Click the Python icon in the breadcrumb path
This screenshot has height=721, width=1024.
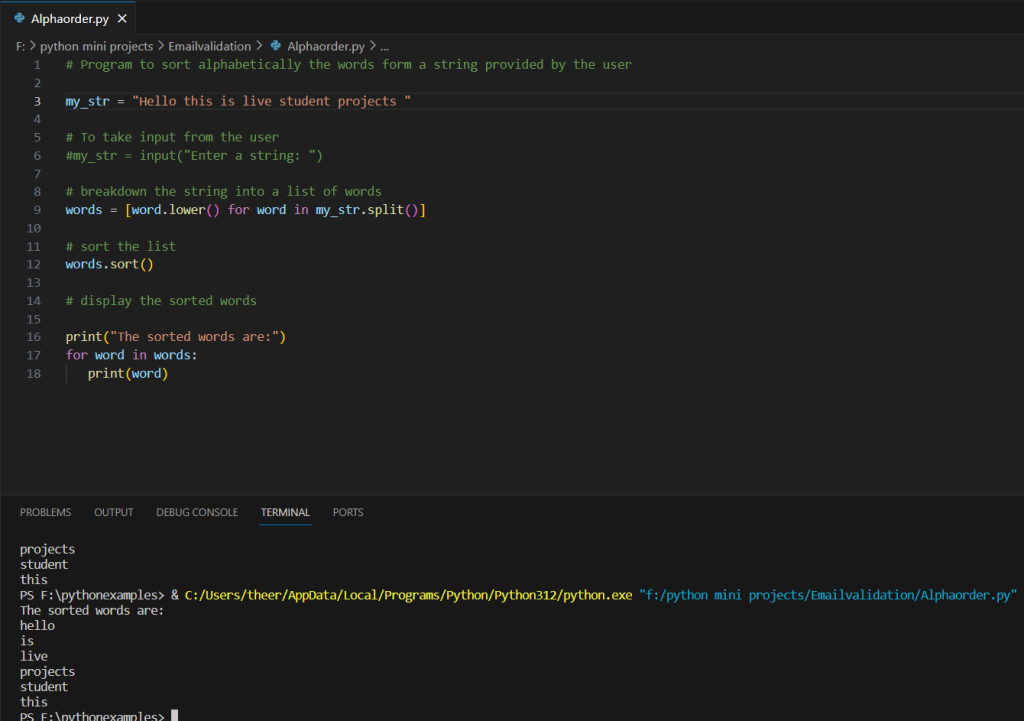276,46
